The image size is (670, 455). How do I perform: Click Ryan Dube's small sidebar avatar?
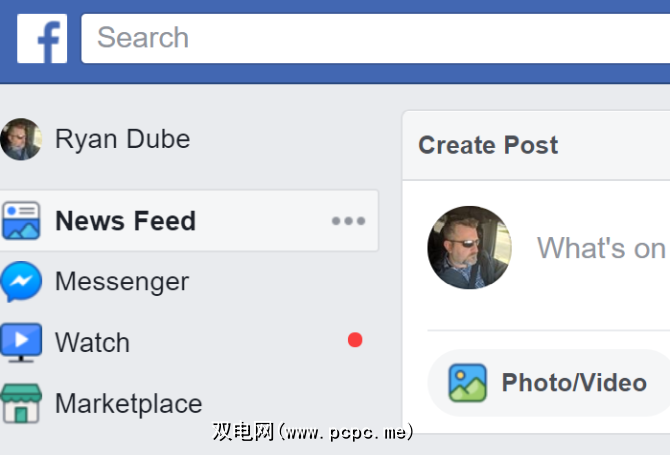click(x=21, y=139)
